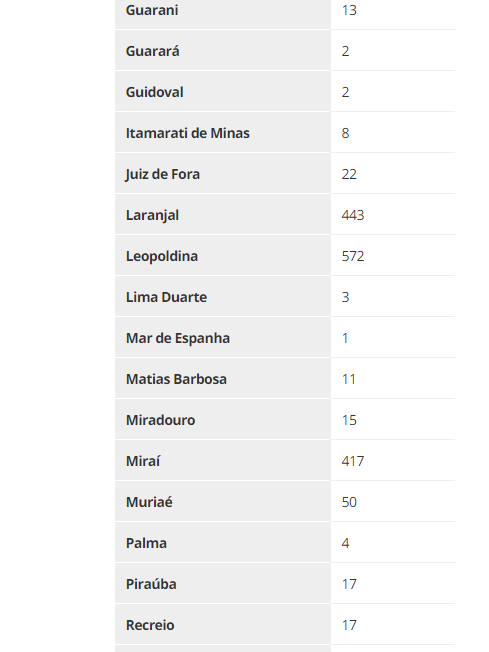Click the value 50 beside Muriaé
The height and width of the screenshot is (652, 489).
[x=349, y=502]
